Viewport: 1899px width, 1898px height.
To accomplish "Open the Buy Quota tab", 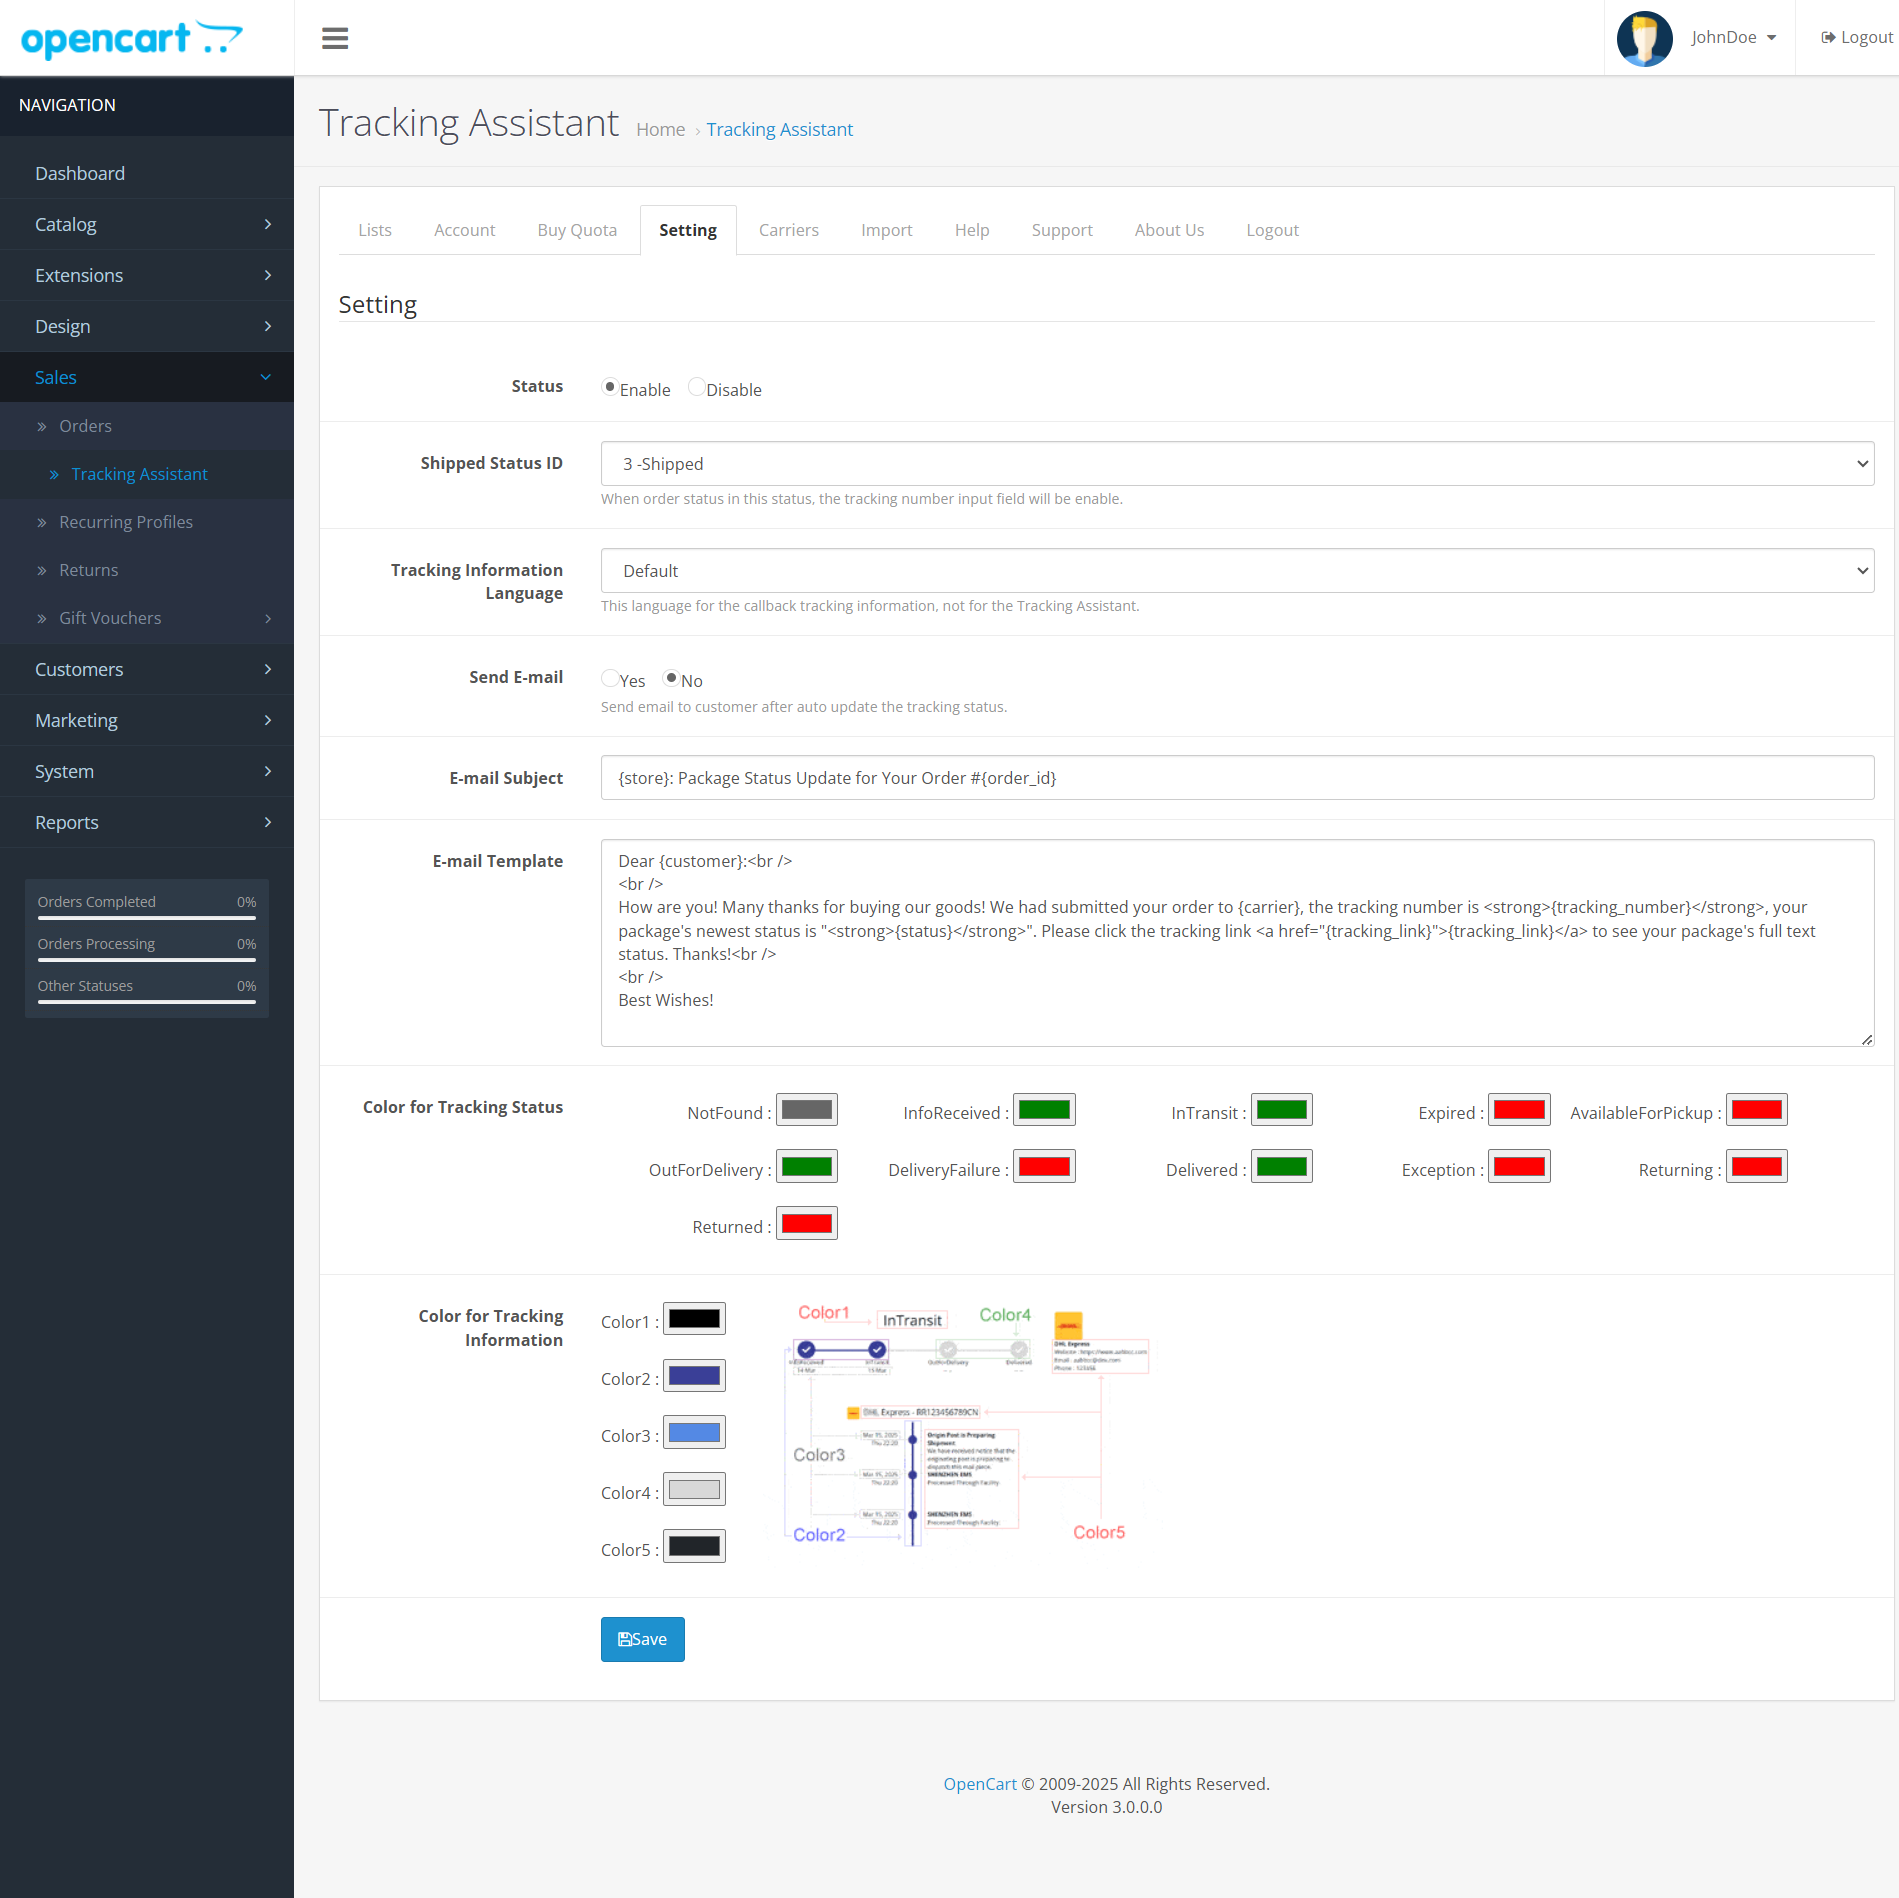I will (577, 230).
